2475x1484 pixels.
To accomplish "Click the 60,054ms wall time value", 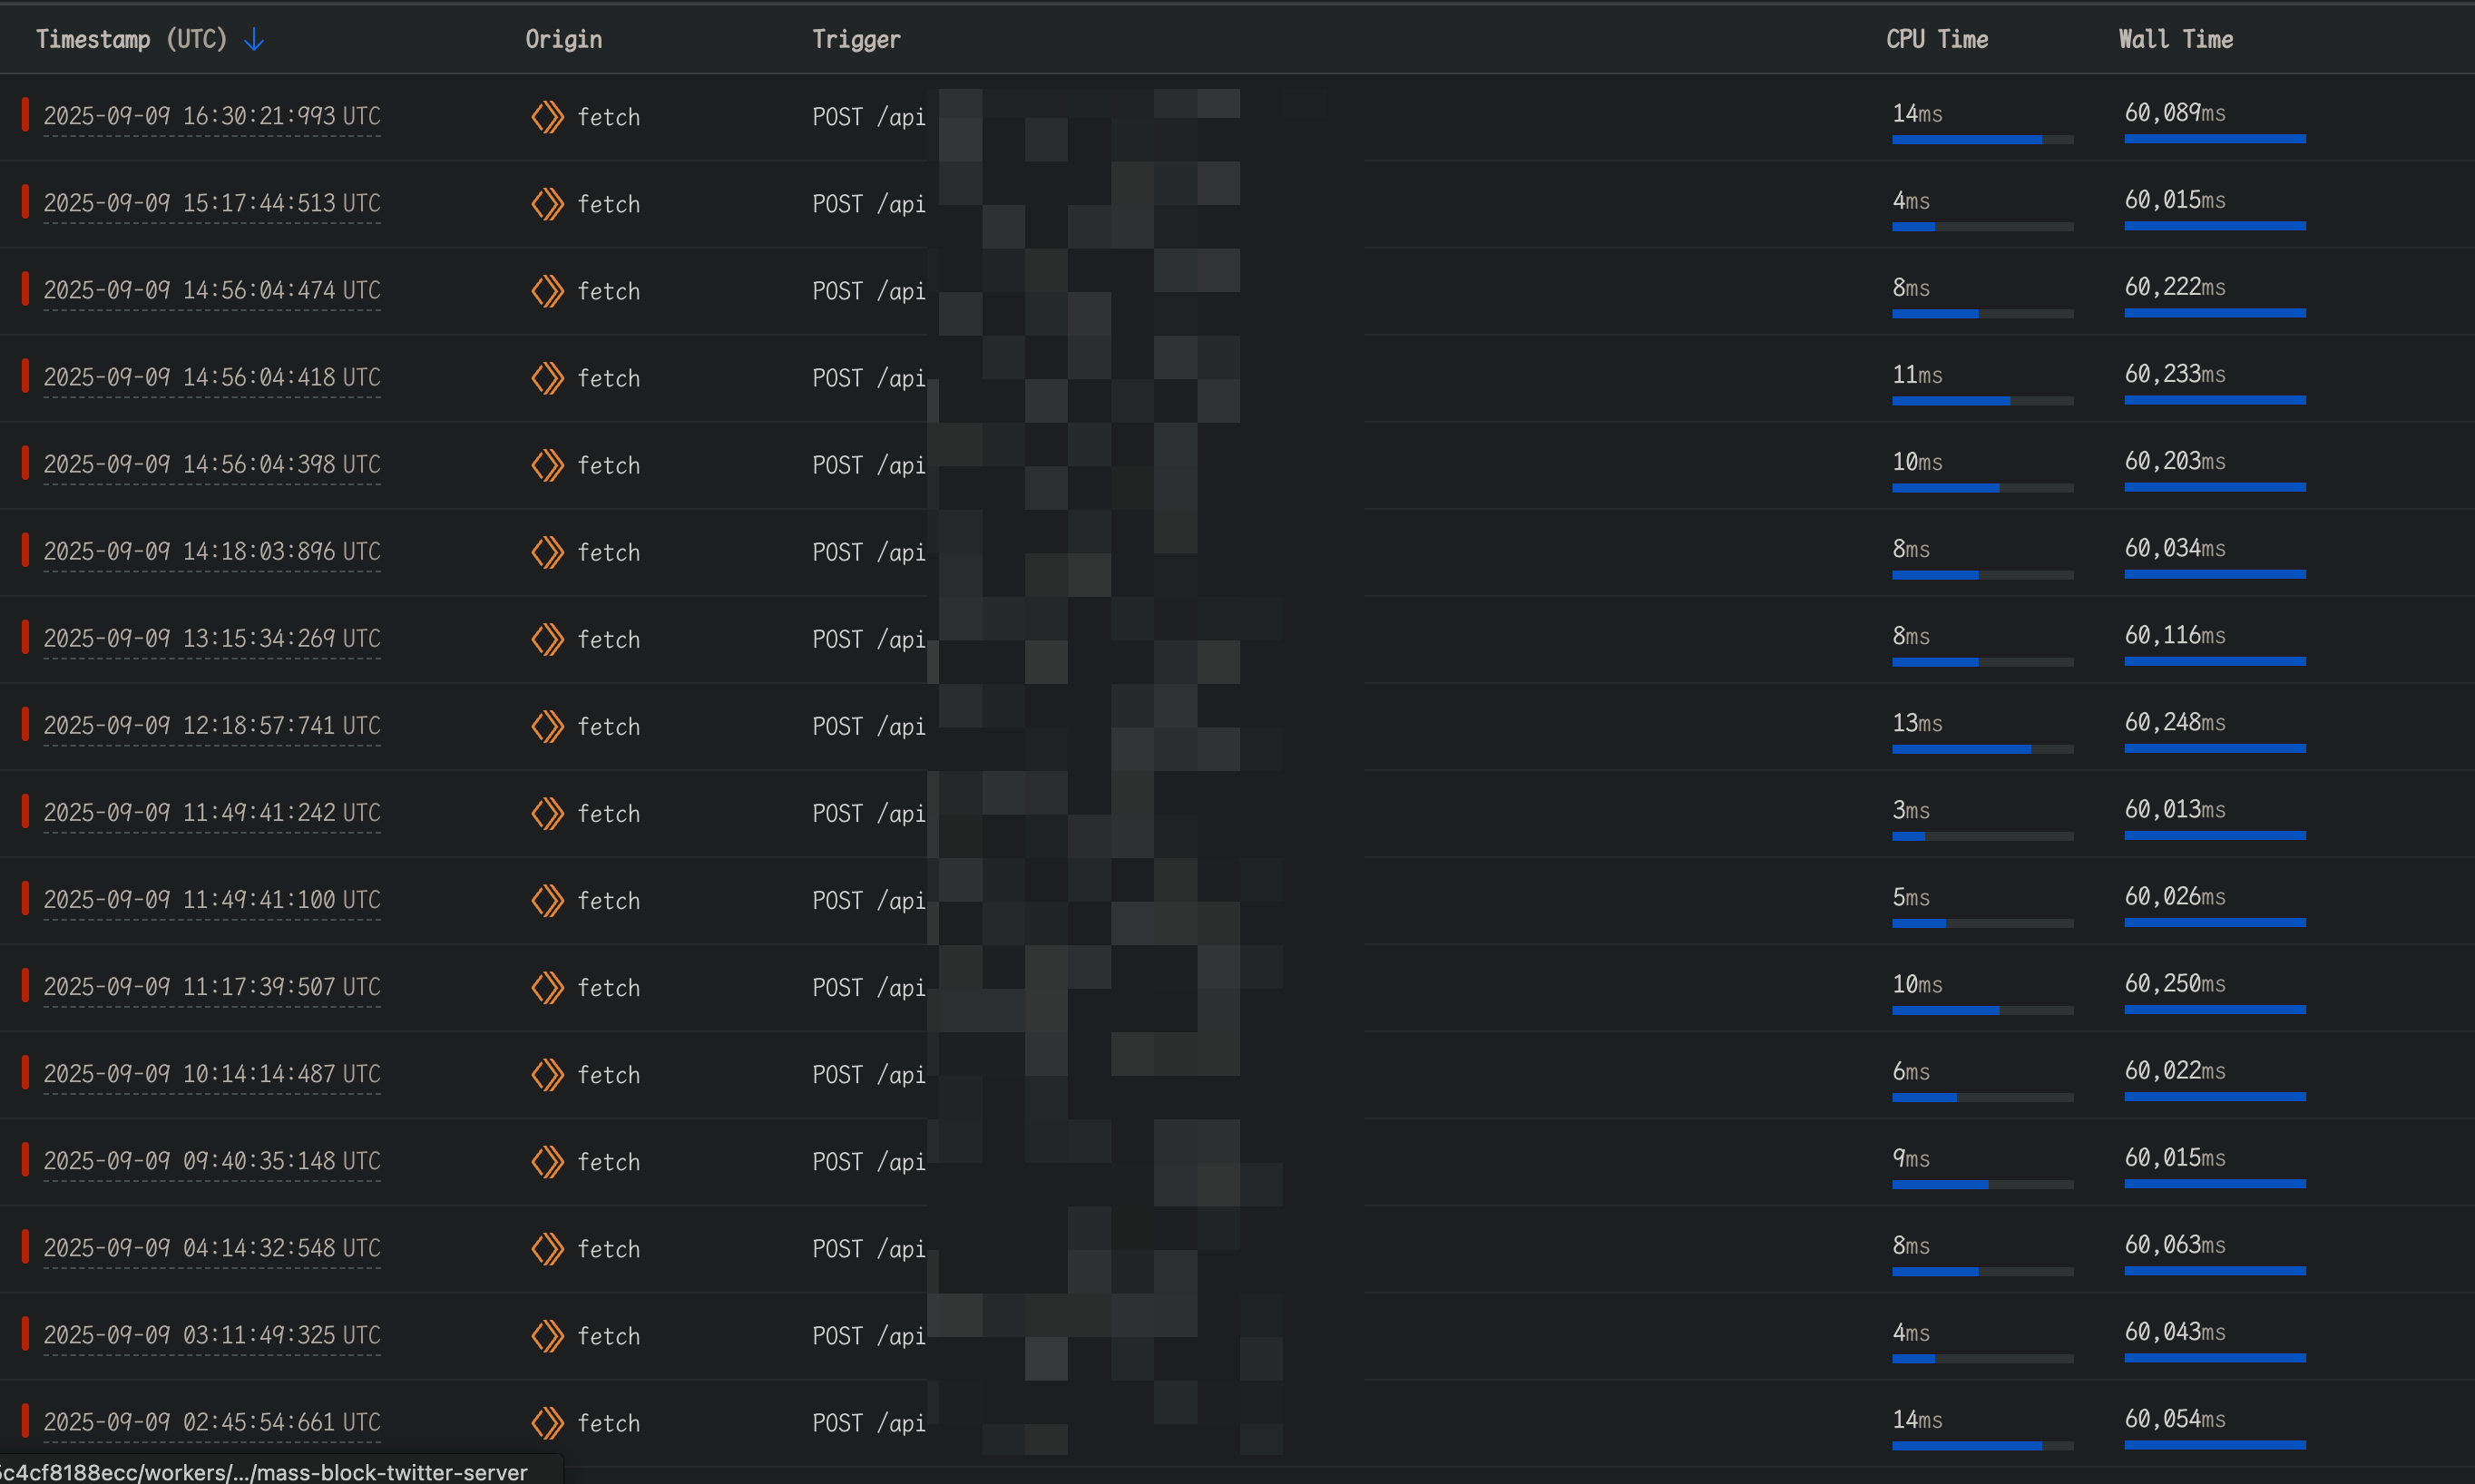I will click(2174, 1419).
